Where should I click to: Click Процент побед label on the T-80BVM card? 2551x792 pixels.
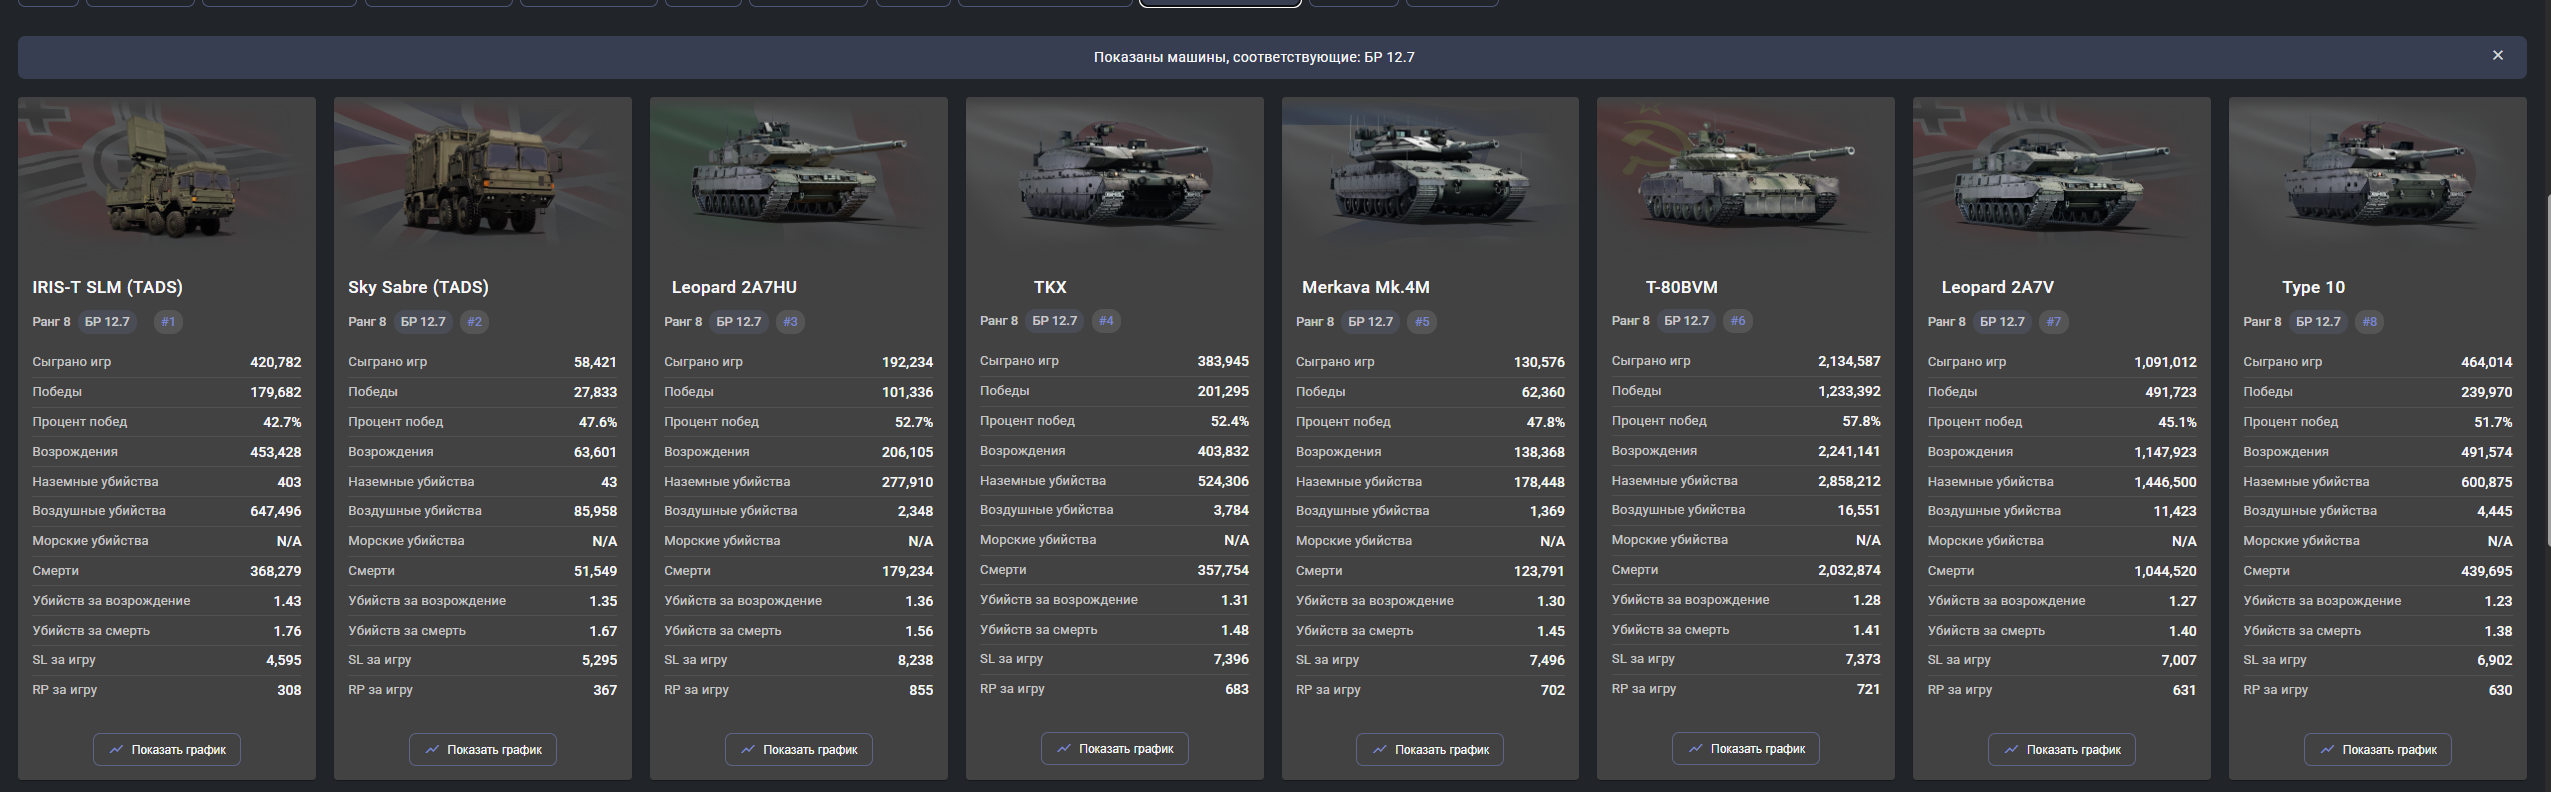click(x=1659, y=421)
